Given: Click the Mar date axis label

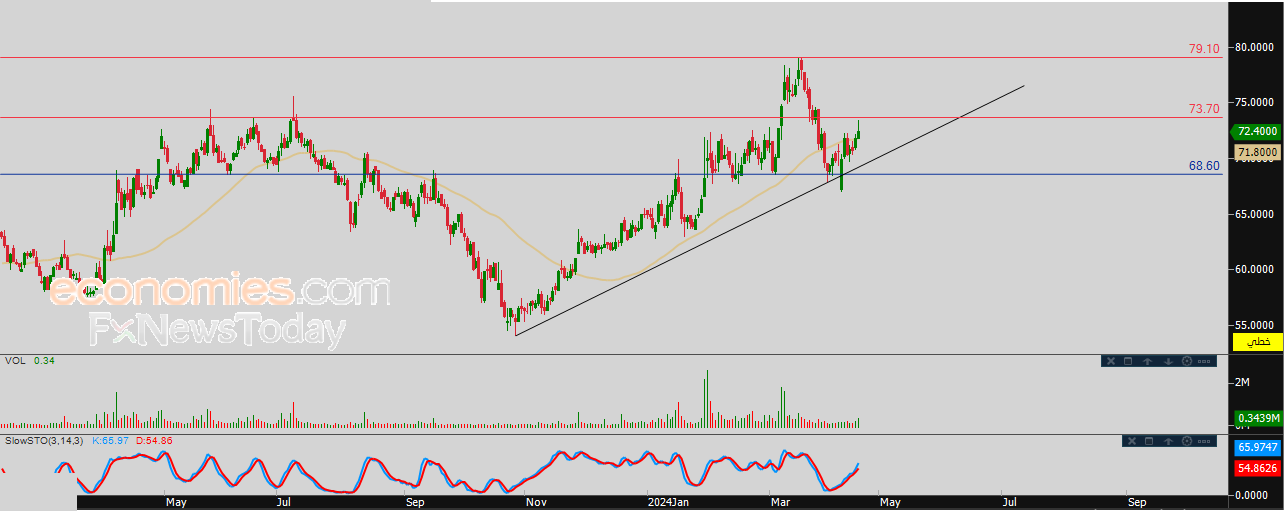Looking at the screenshot, I should click(781, 502).
